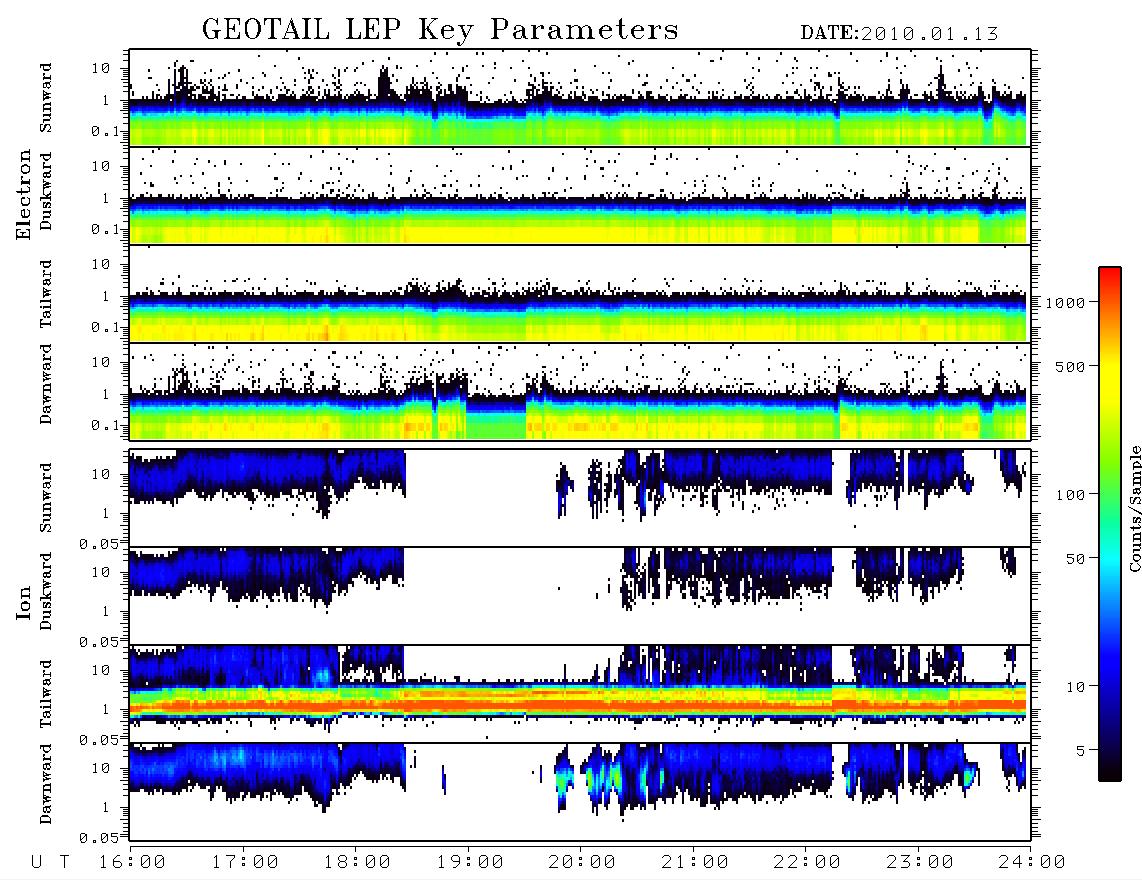This screenshot has width=1142, height=880.
Task: Click the "16:00" time tick label
Action: [x=132, y=863]
